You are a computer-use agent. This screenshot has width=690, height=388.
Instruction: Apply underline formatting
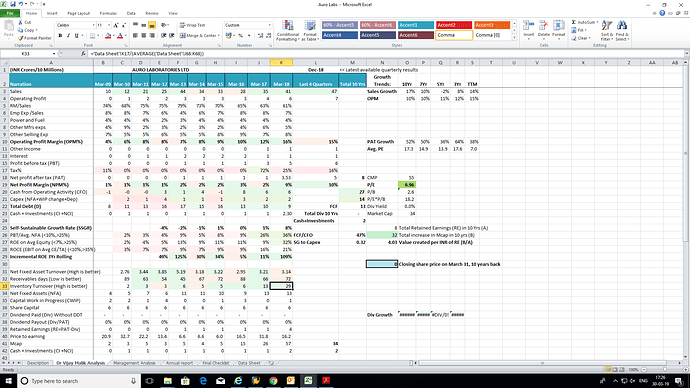pyautogui.click(x=77, y=36)
